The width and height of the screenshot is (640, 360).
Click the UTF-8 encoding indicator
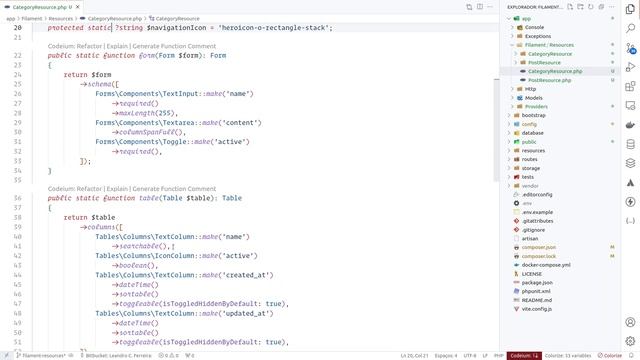click(470, 356)
